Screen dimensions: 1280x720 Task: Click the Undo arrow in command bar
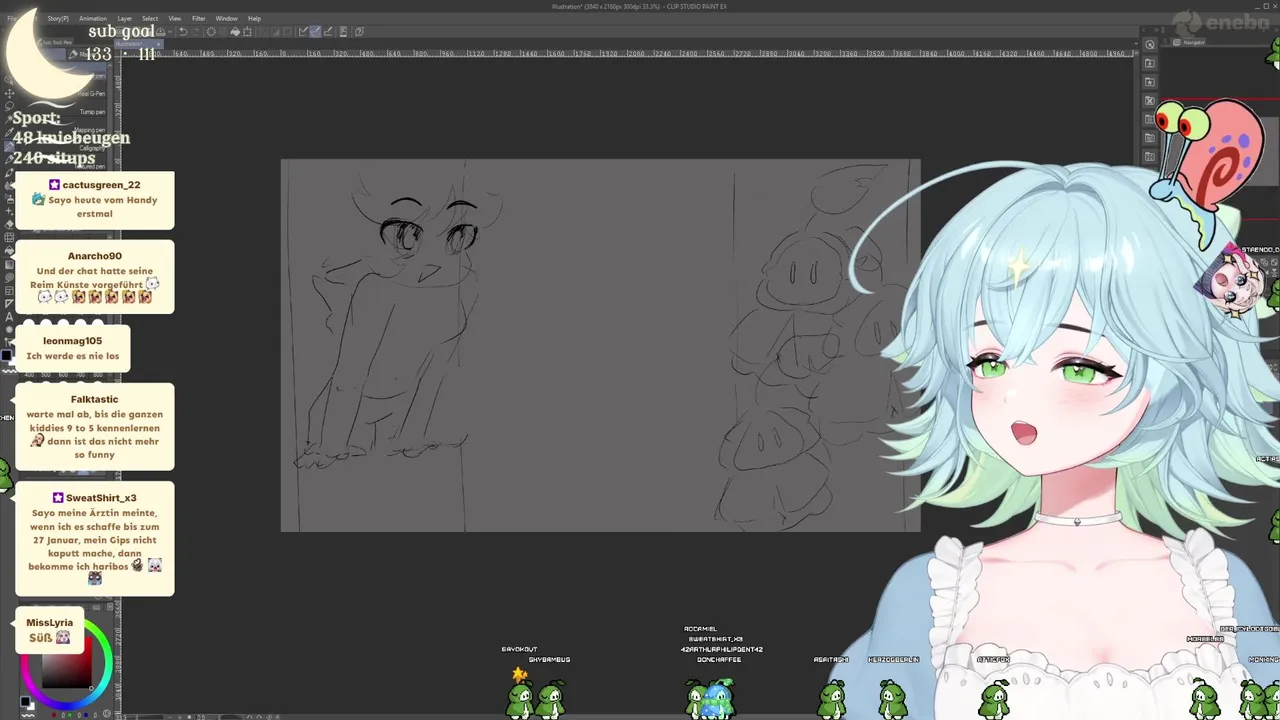coord(183,32)
